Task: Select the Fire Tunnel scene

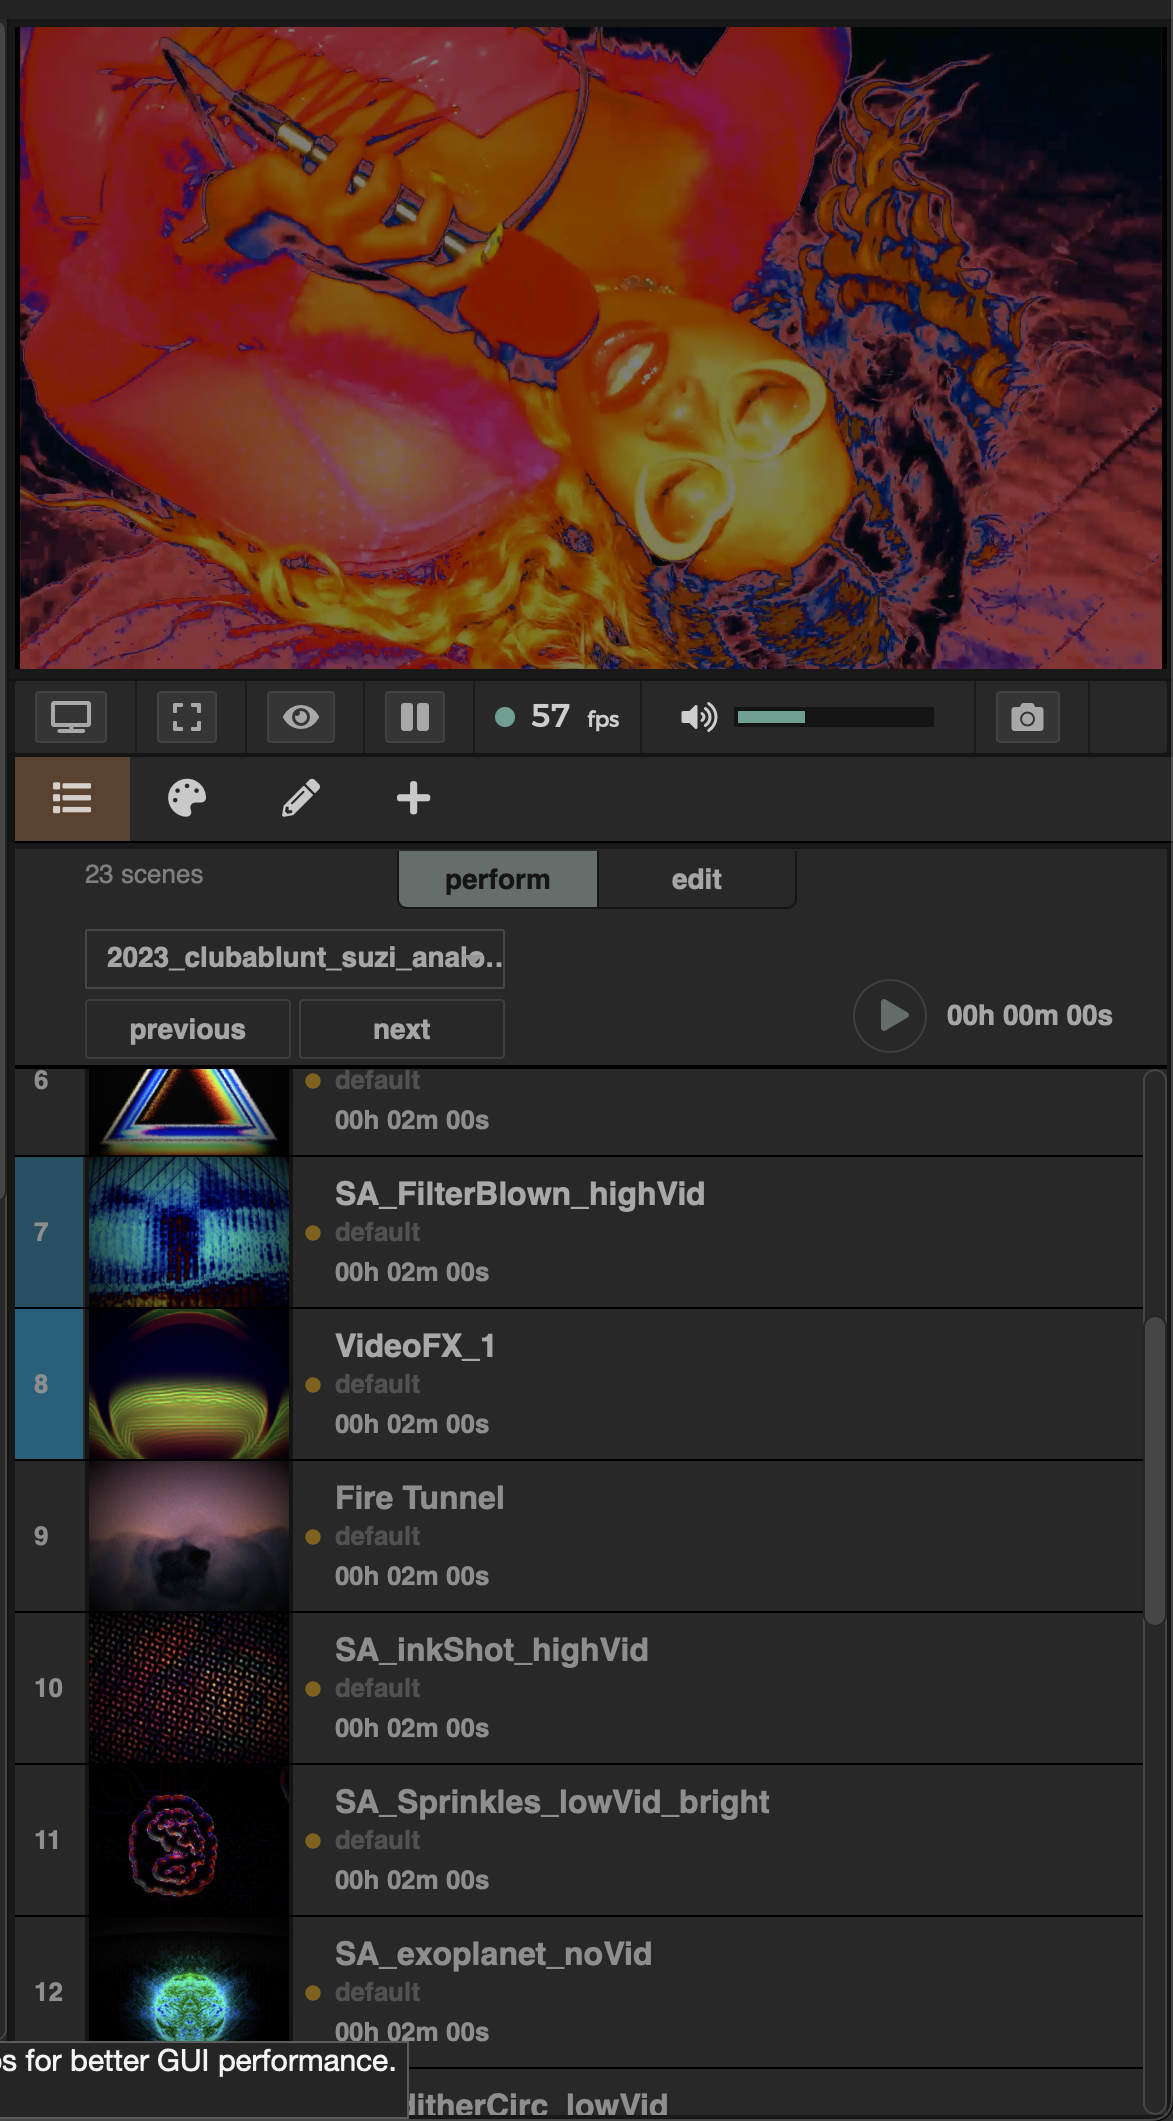Action: (579, 1536)
